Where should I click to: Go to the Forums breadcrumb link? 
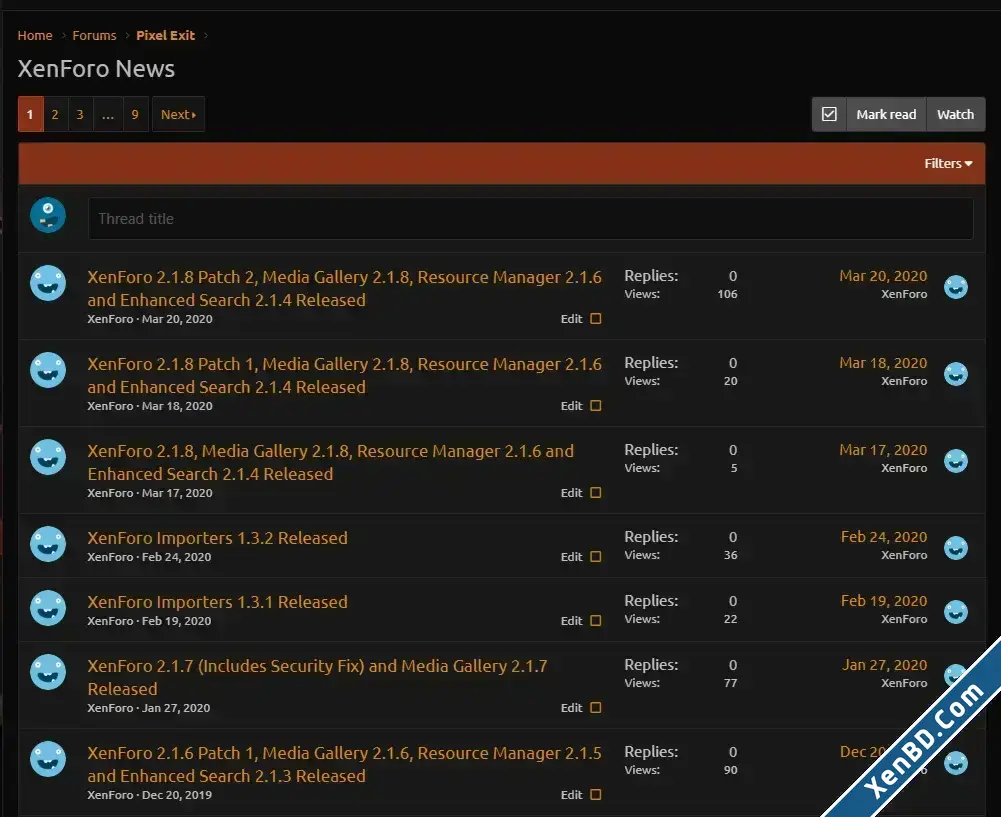(94, 35)
